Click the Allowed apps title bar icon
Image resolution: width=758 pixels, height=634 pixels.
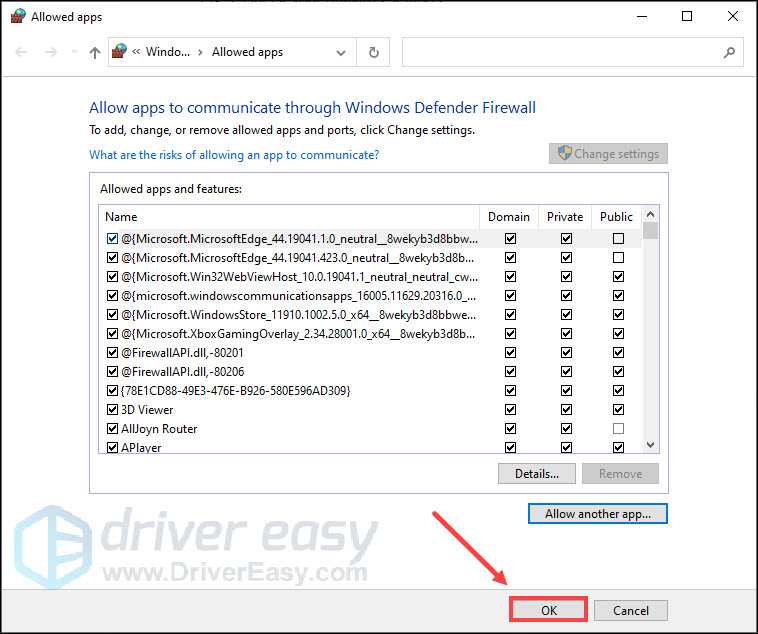coord(18,16)
